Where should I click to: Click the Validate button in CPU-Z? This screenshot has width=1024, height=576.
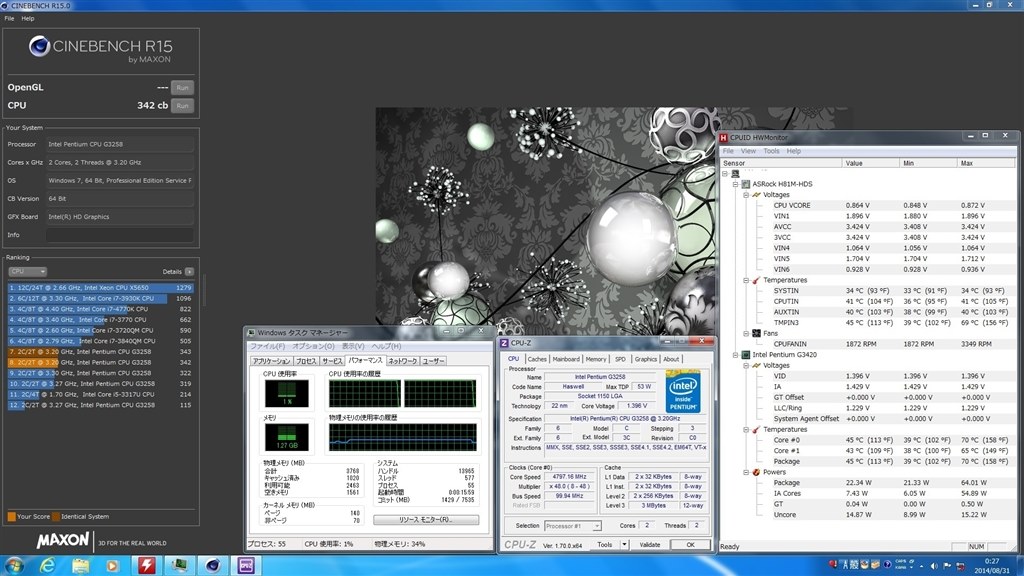point(649,545)
